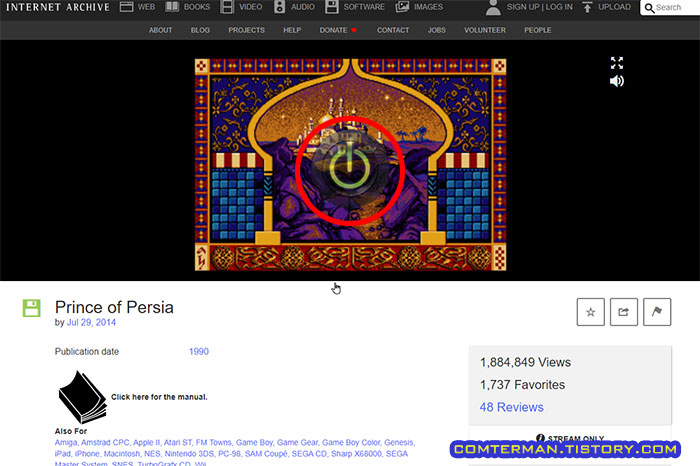Open the 48 Reviews link

512,407
